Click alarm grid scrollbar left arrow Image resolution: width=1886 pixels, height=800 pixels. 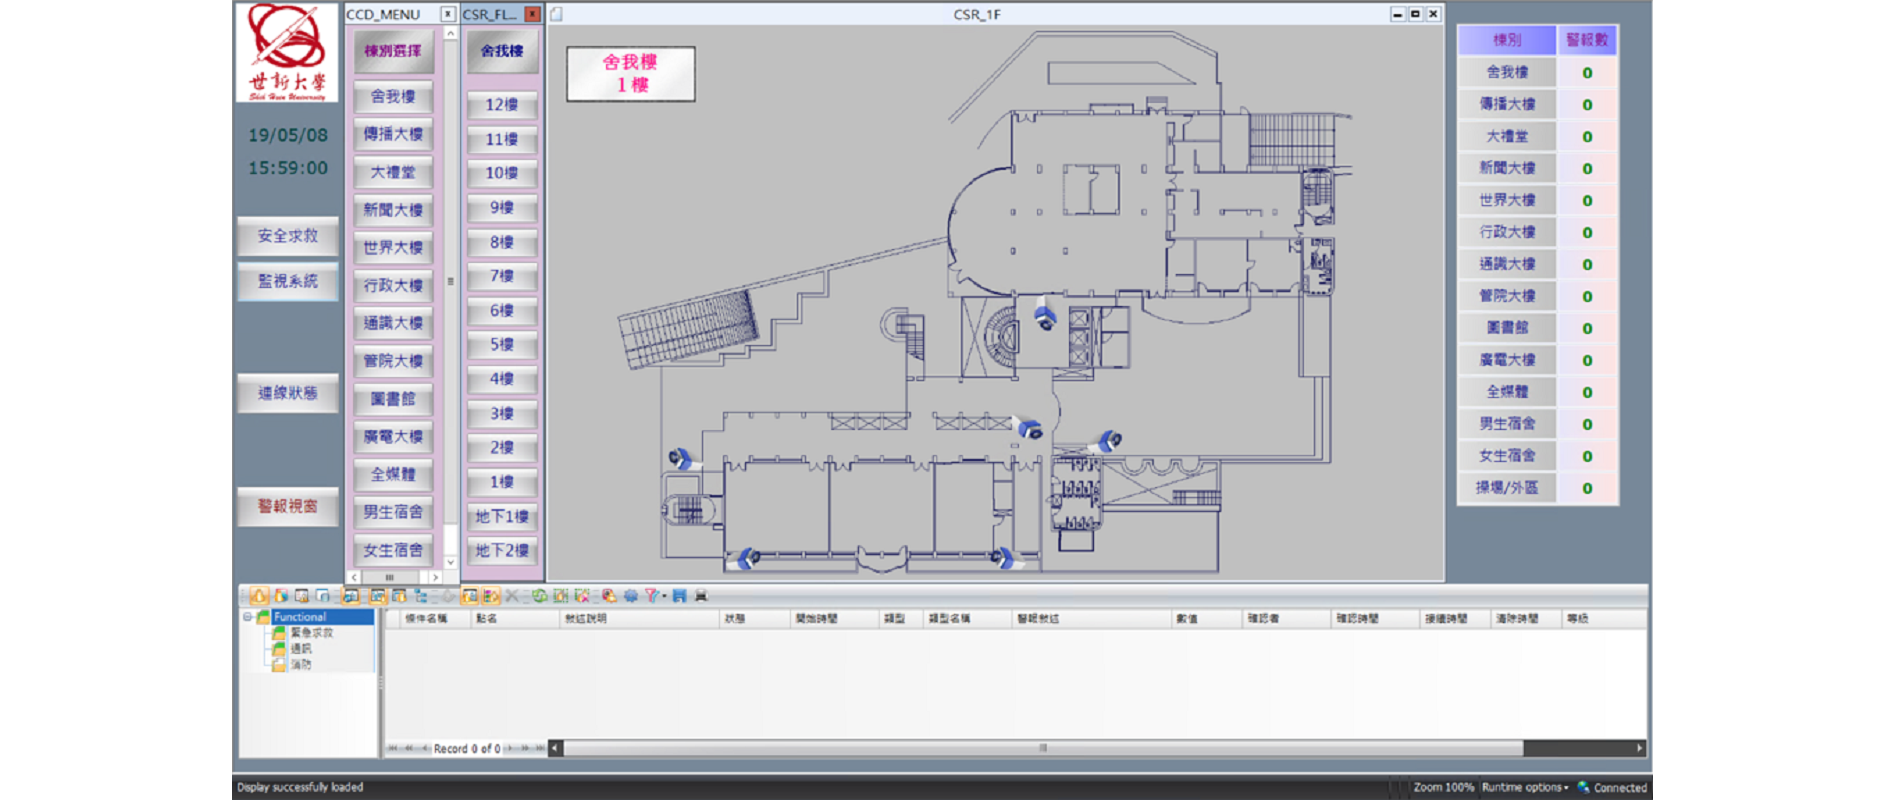556,748
